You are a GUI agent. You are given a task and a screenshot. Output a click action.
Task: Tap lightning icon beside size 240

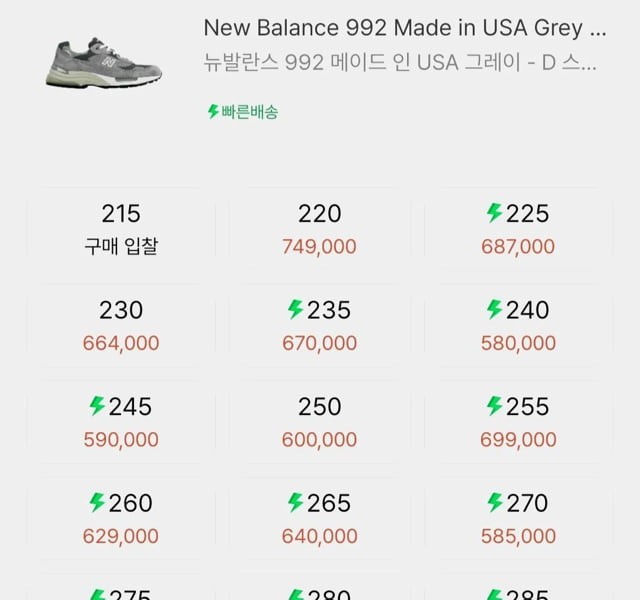[x=494, y=310]
